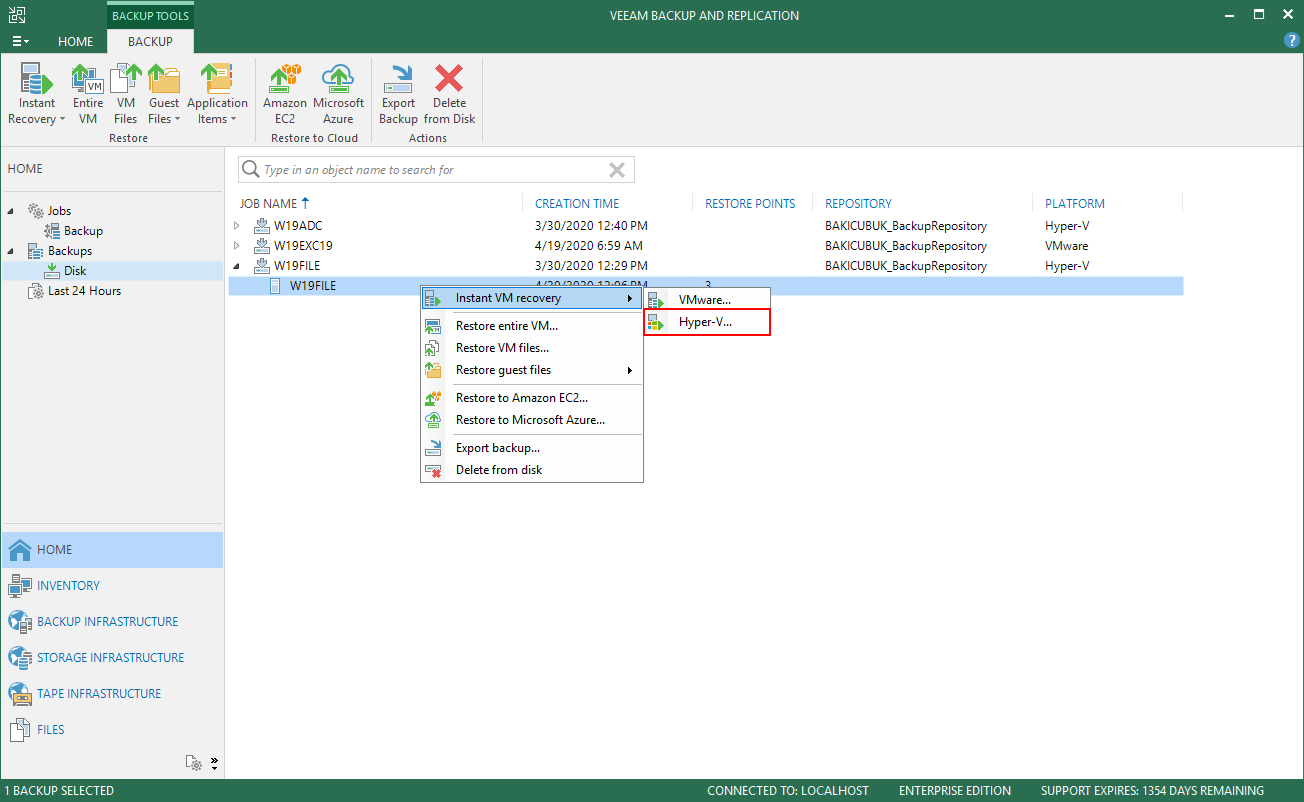The width and height of the screenshot is (1304, 802).
Task: Click the Veeam app icon in title bar
Action: [18, 15]
